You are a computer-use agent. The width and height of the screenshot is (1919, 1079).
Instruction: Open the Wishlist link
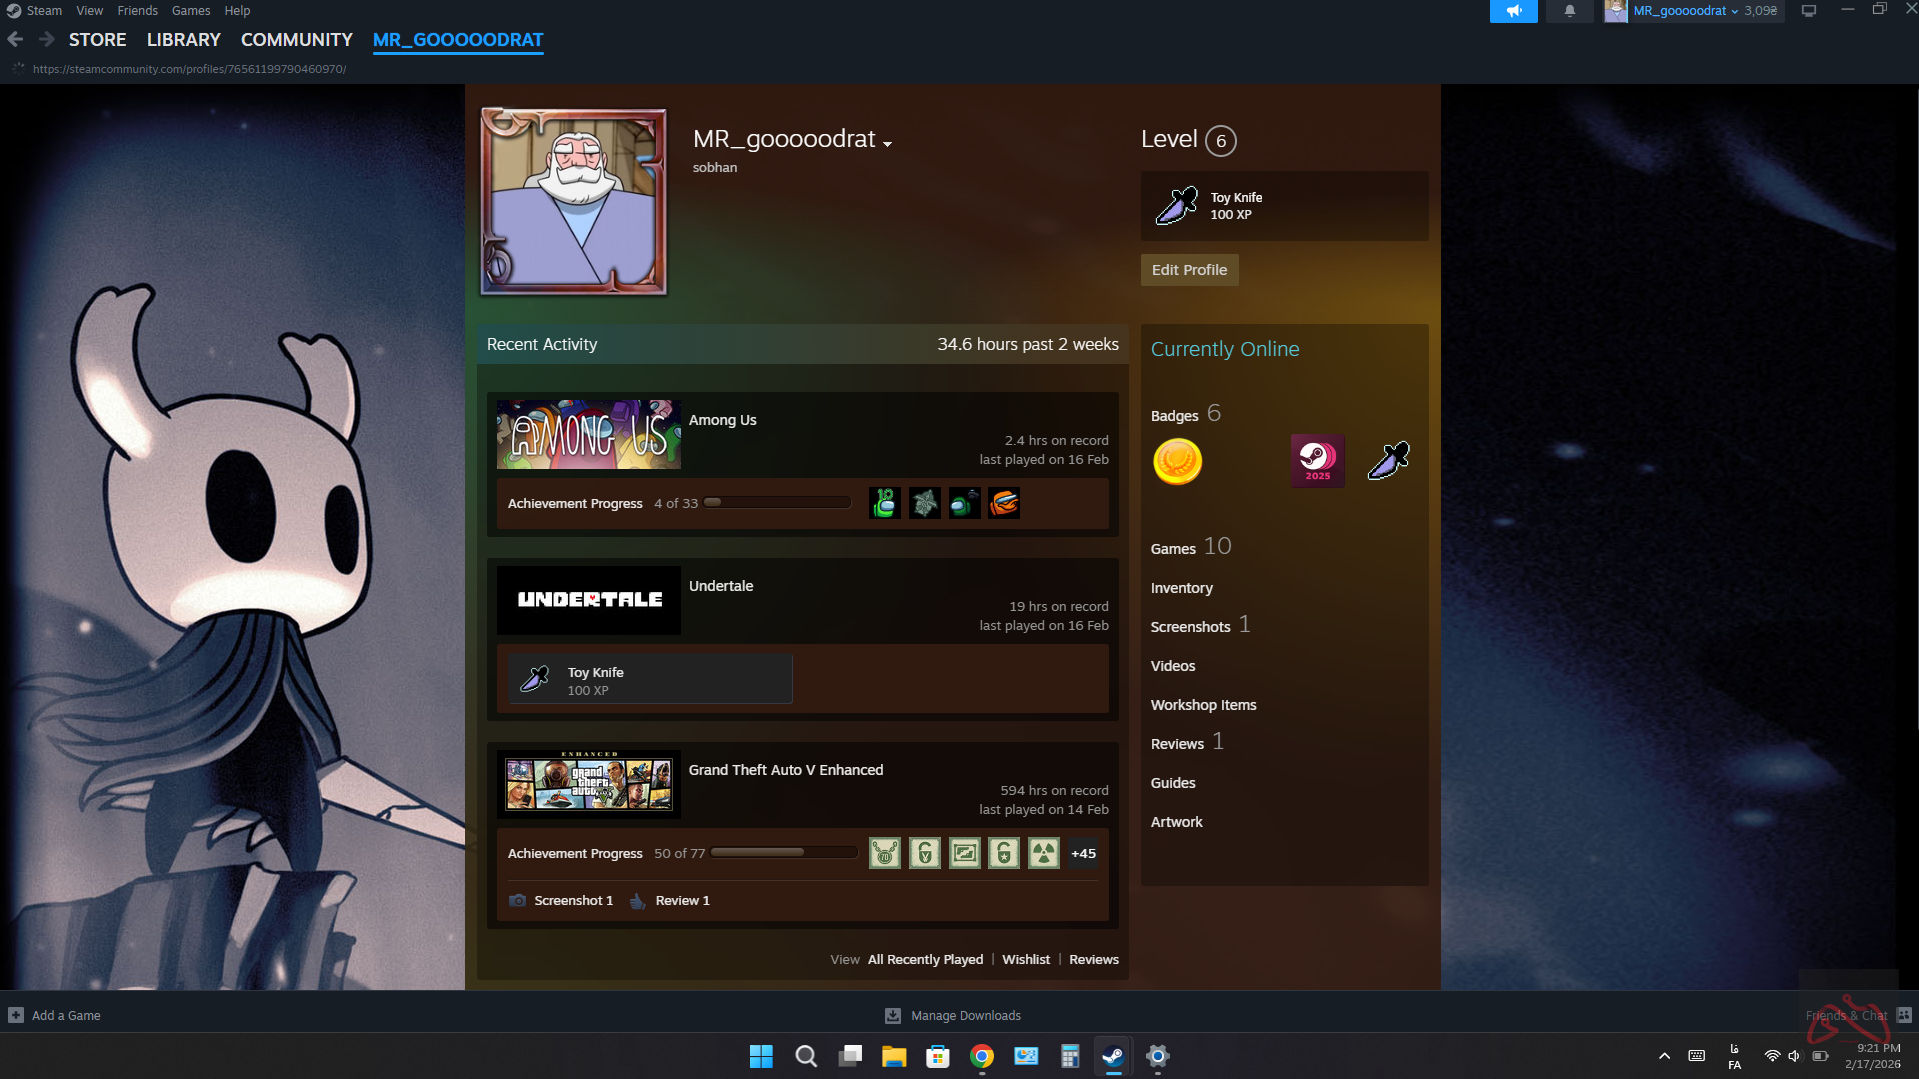point(1025,959)
